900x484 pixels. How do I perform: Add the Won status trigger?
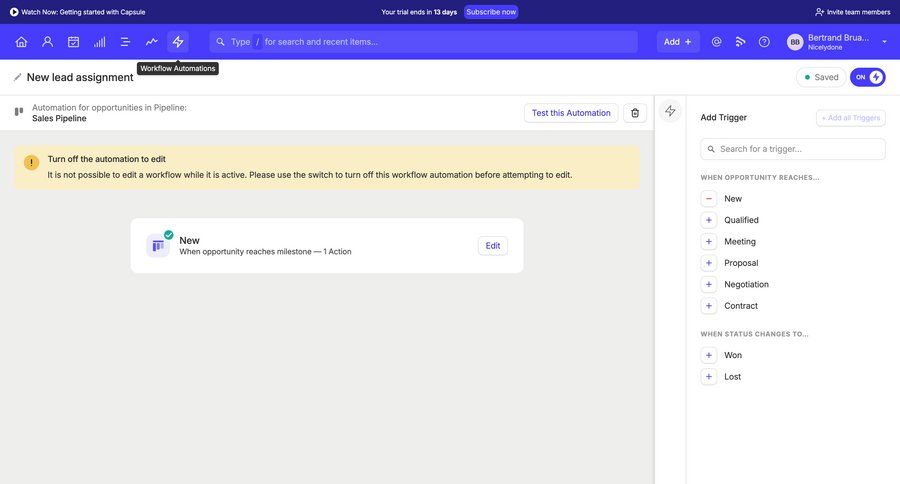pos(709,355)
